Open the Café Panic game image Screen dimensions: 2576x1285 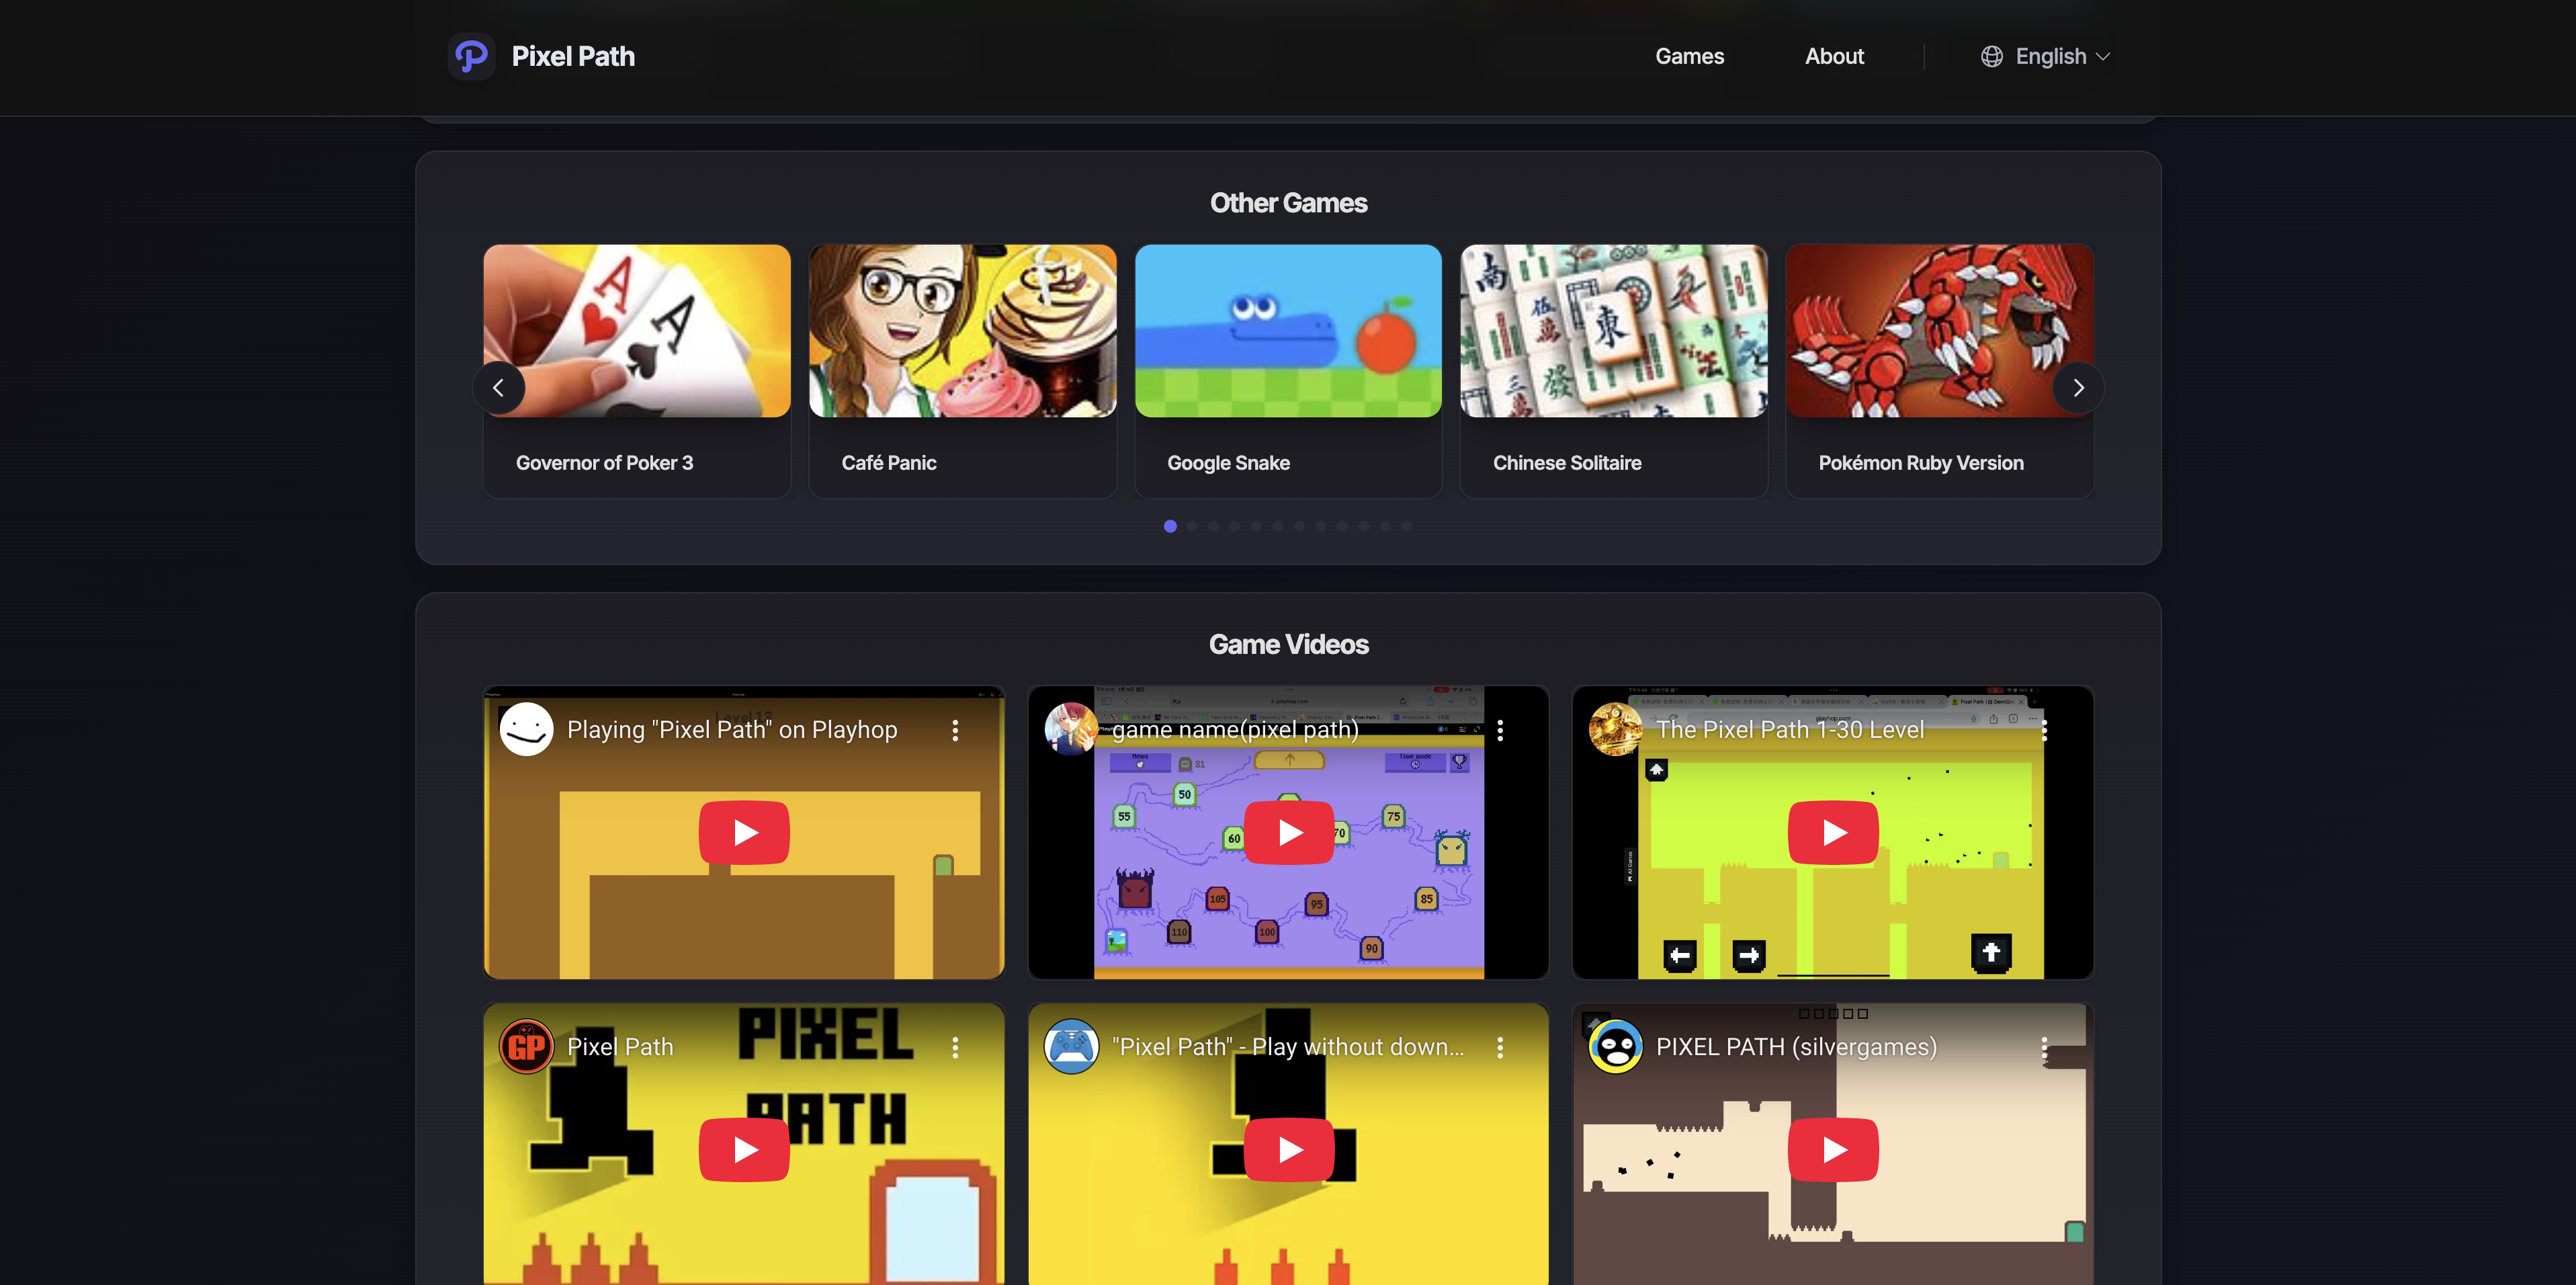tap(963, 331)
